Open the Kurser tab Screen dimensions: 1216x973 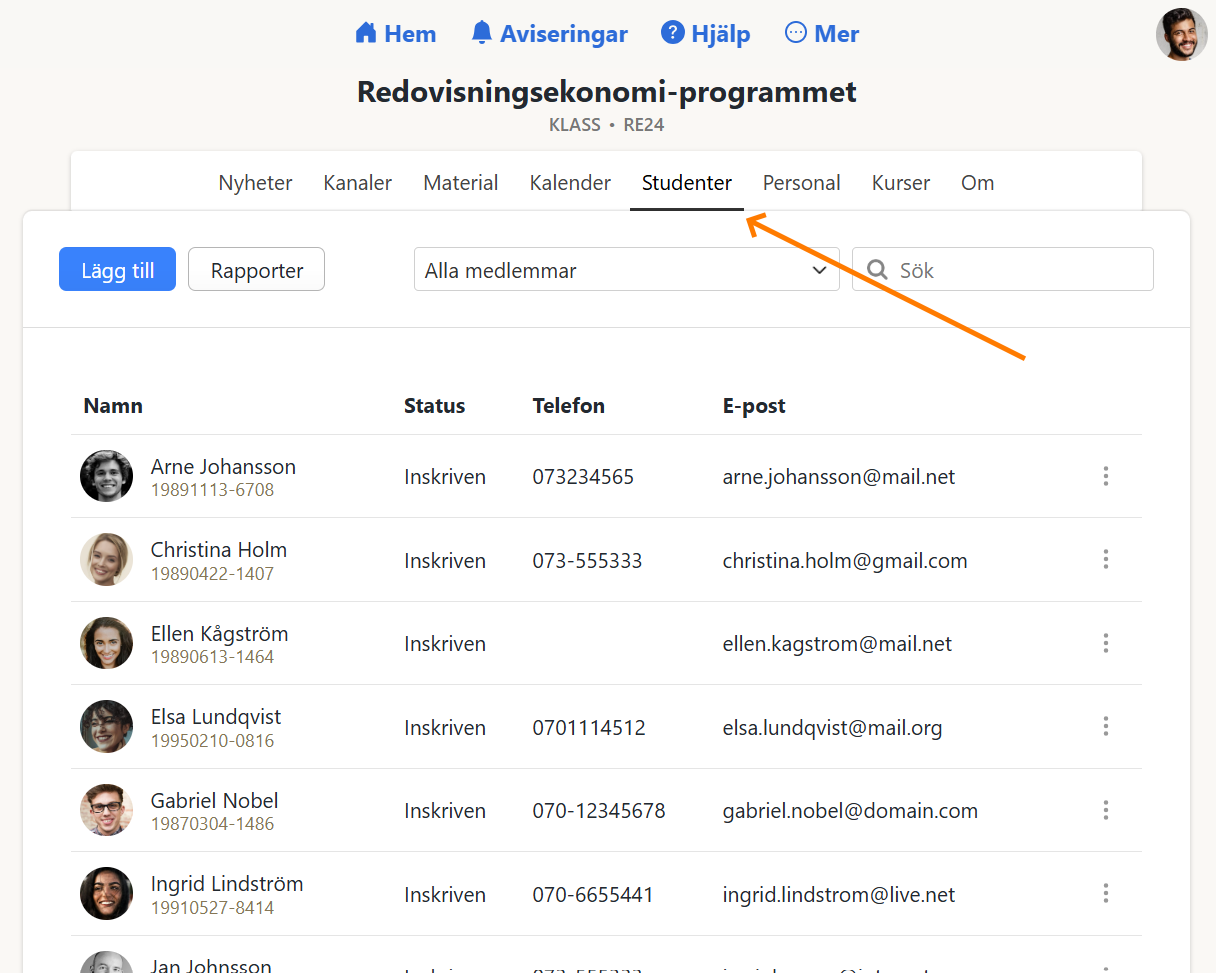point(900,183)
